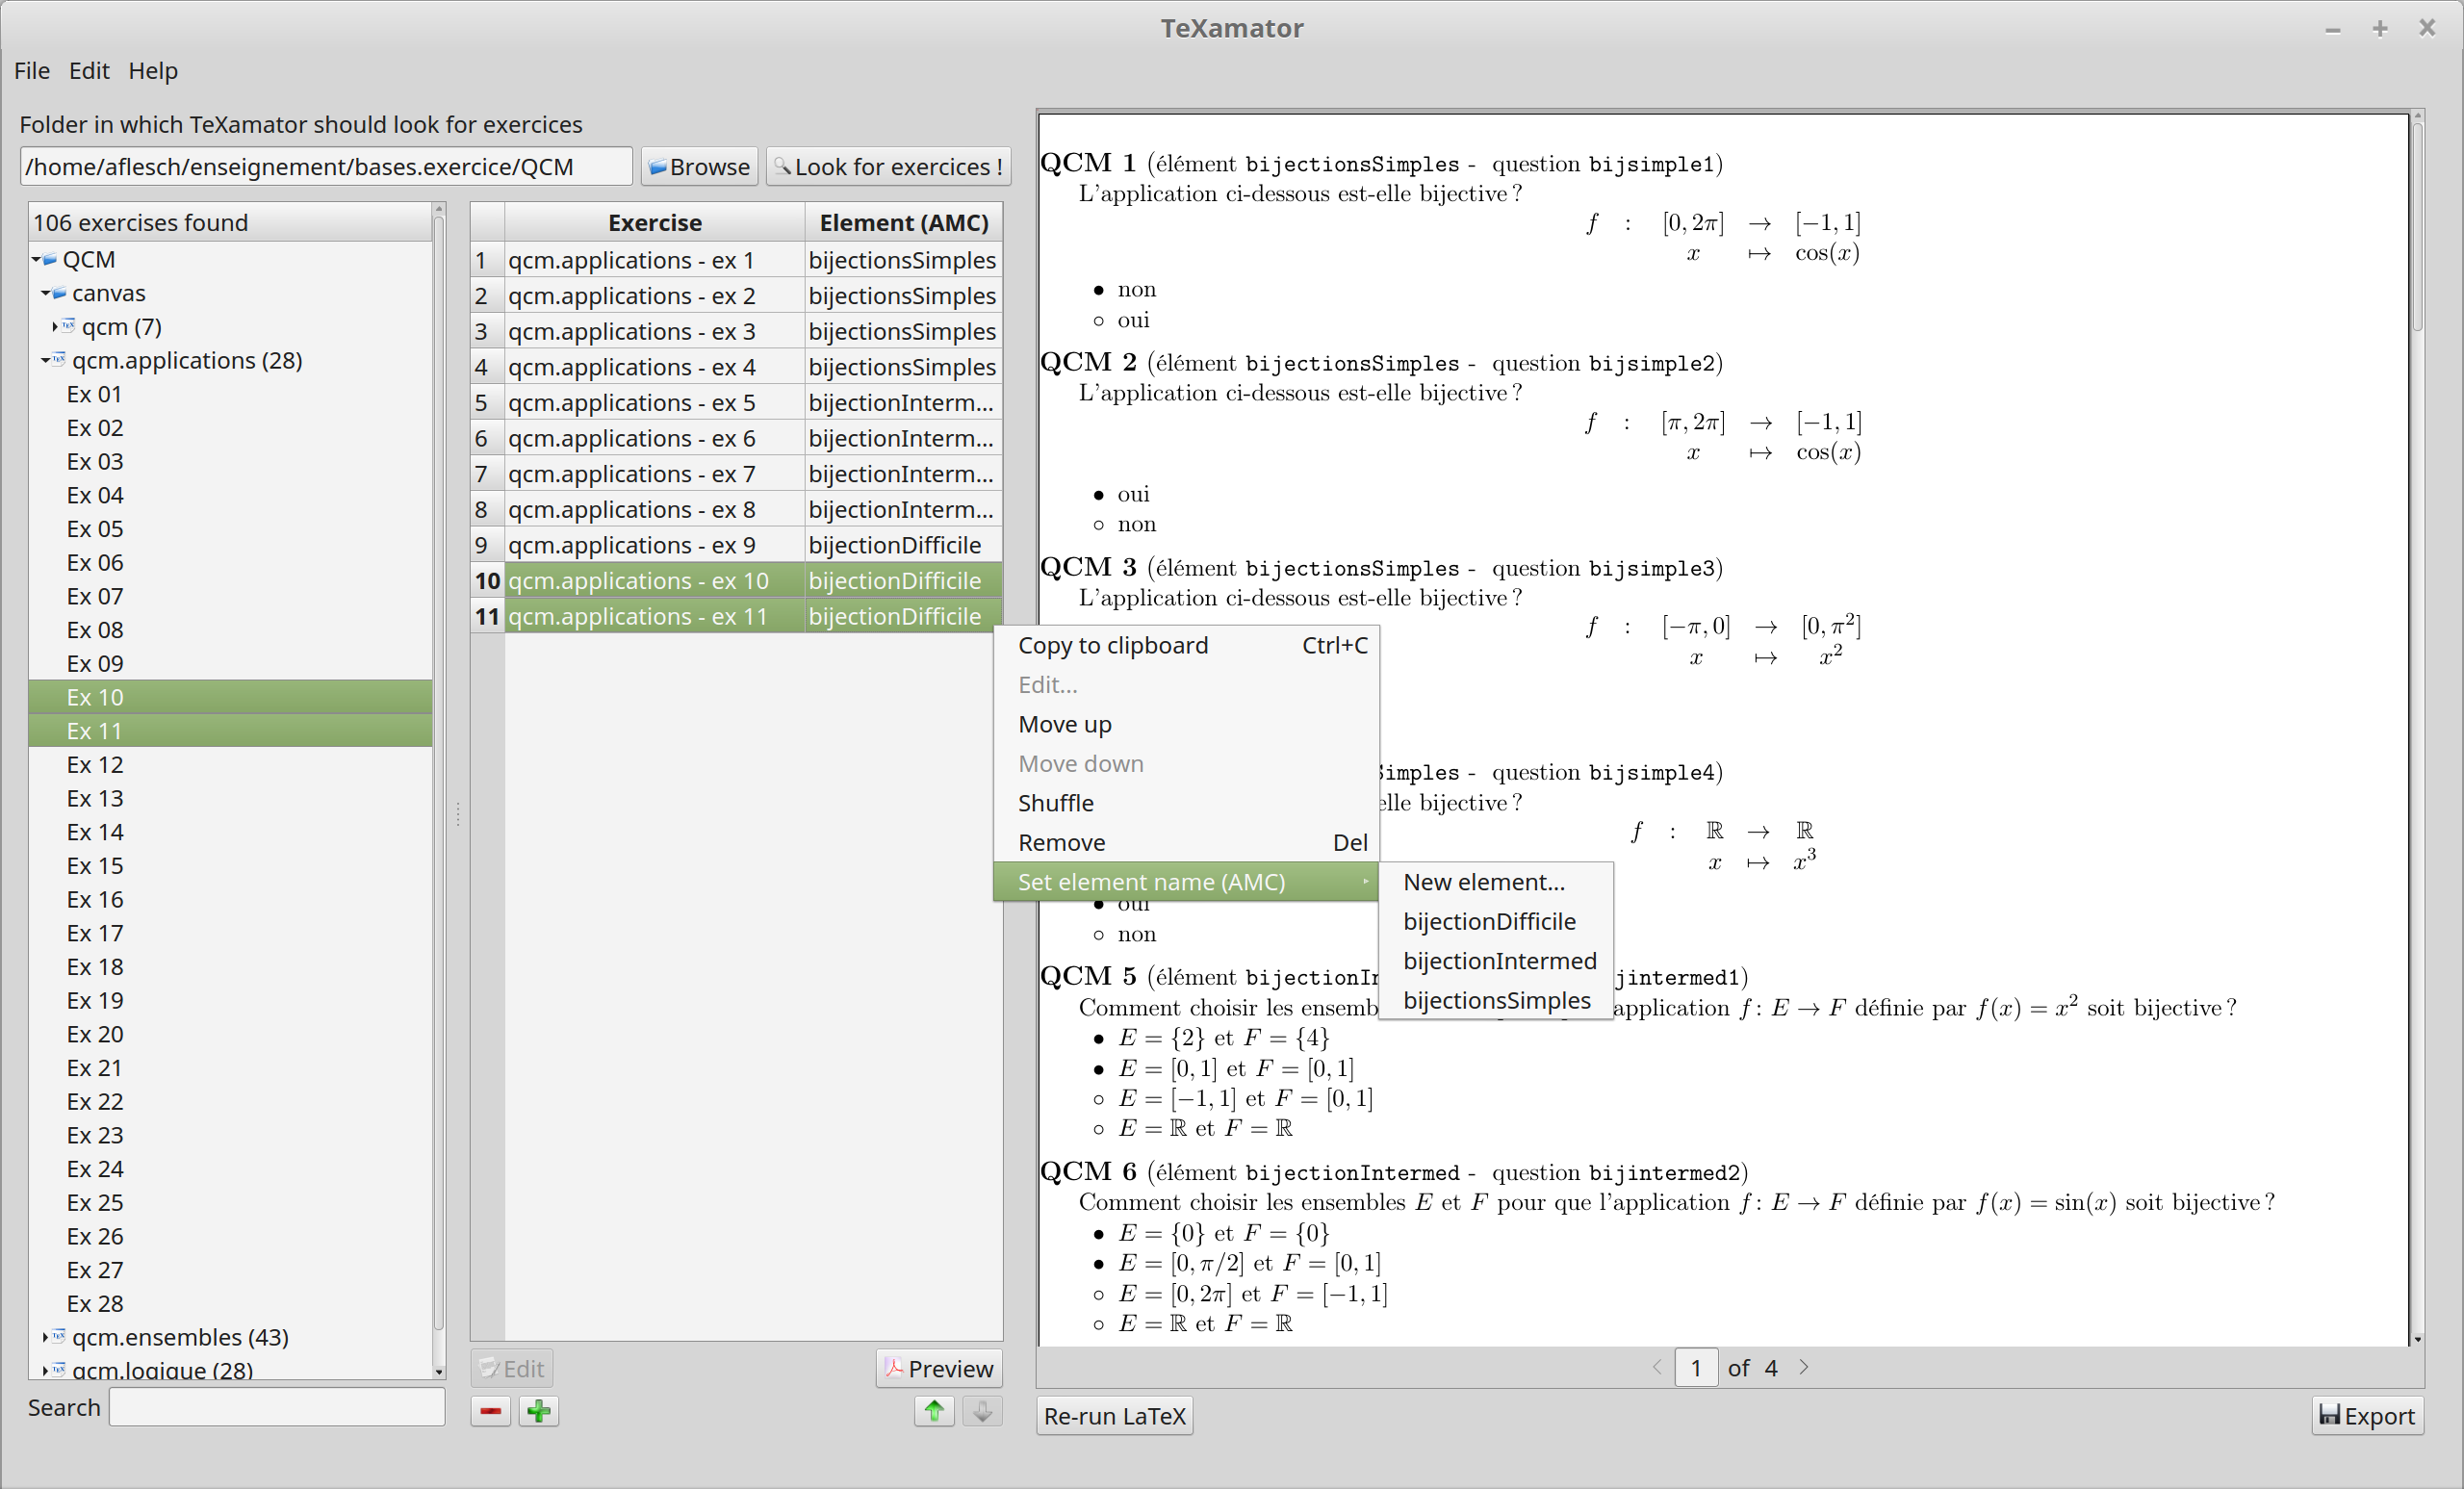2464x1489 pixels.
Task: Click the exercise tree vertical scrollbar
Action: 438,770
